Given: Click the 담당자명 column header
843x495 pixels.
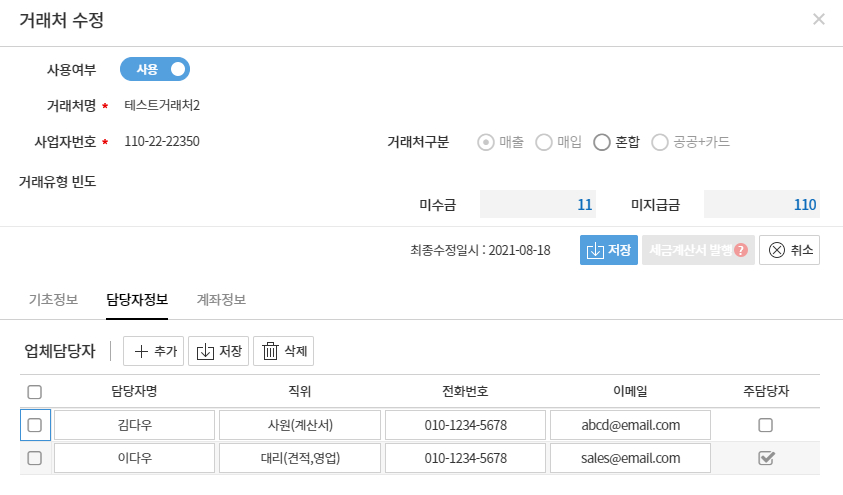Looking at the screenshot, I should point(134,391).
